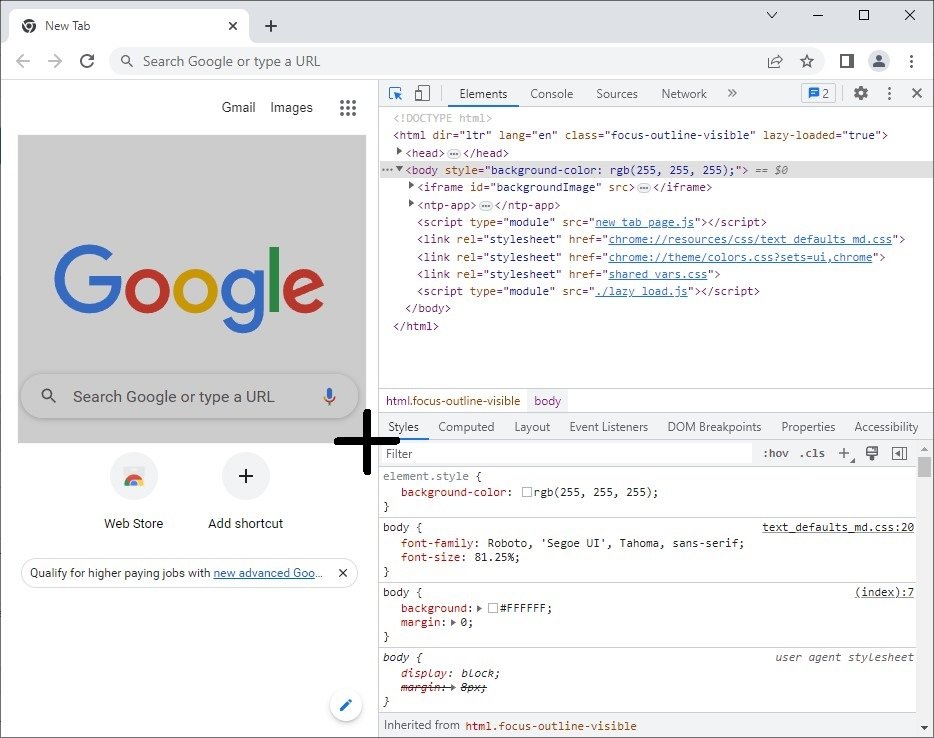Switch to the Network tab
The image size is (934, 738).
[684, 94]
